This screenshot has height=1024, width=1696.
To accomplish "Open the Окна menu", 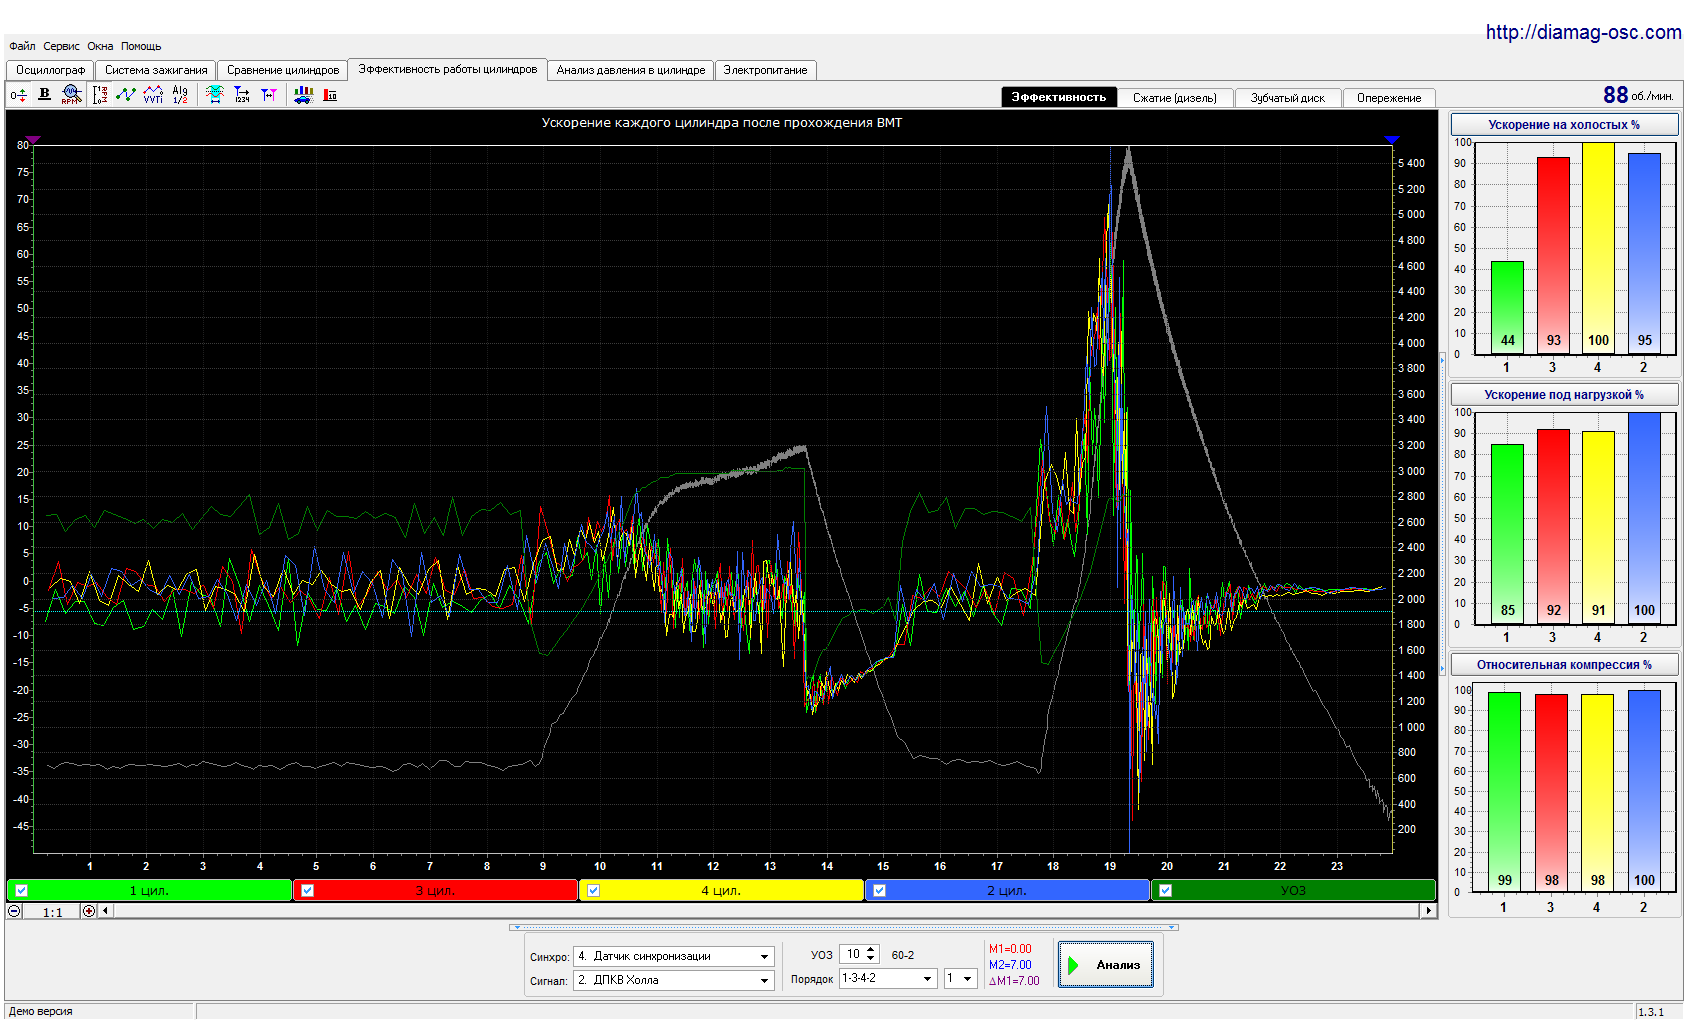I will tap(100, 46).
